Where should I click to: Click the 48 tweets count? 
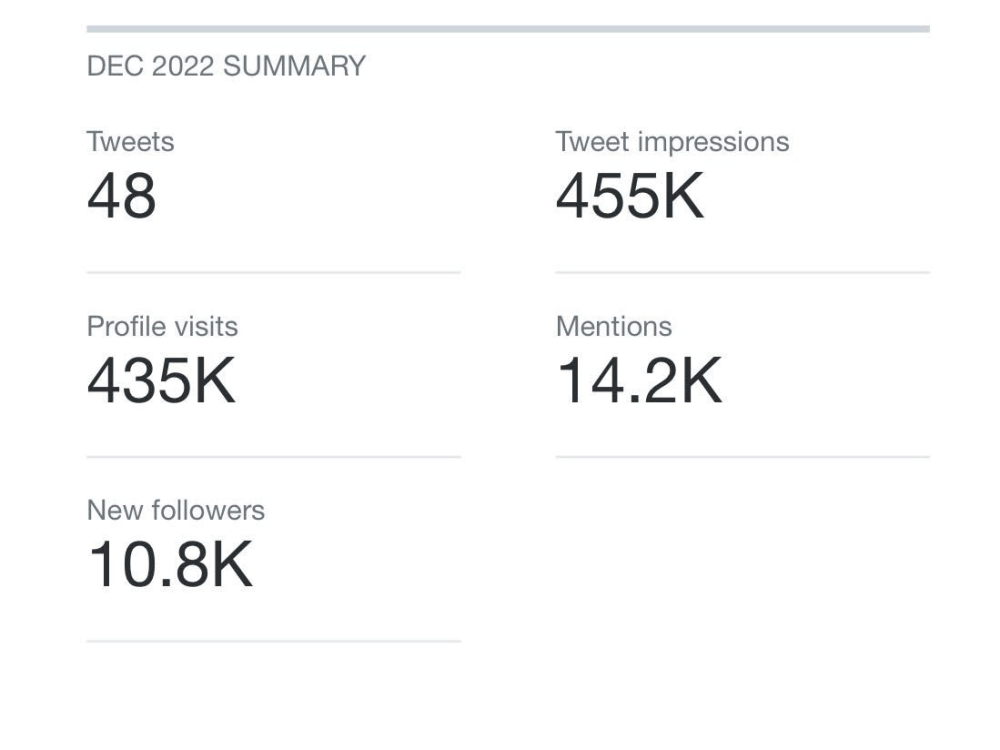(x=121, y=195)
